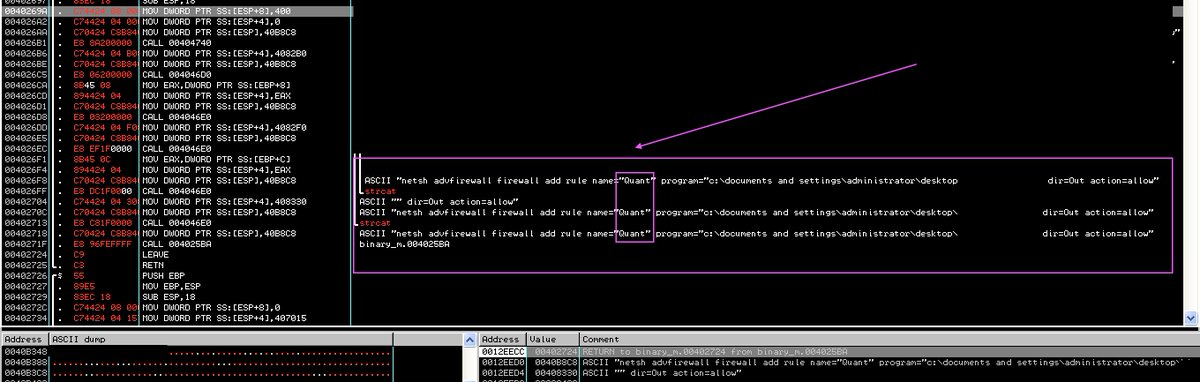The height and width of the screenshot is (382, 1200).
Task: Click the CALL 004025BA instruction
Action: tap(176, 244)
